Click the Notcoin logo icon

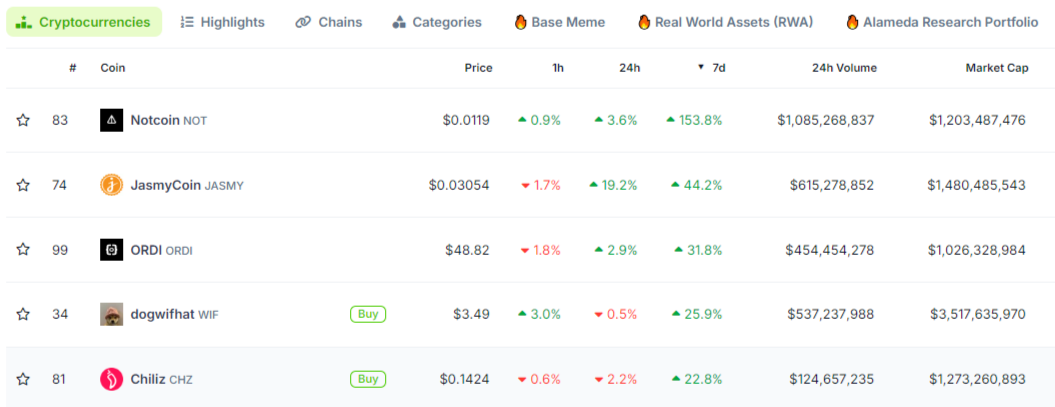(112, 120)
